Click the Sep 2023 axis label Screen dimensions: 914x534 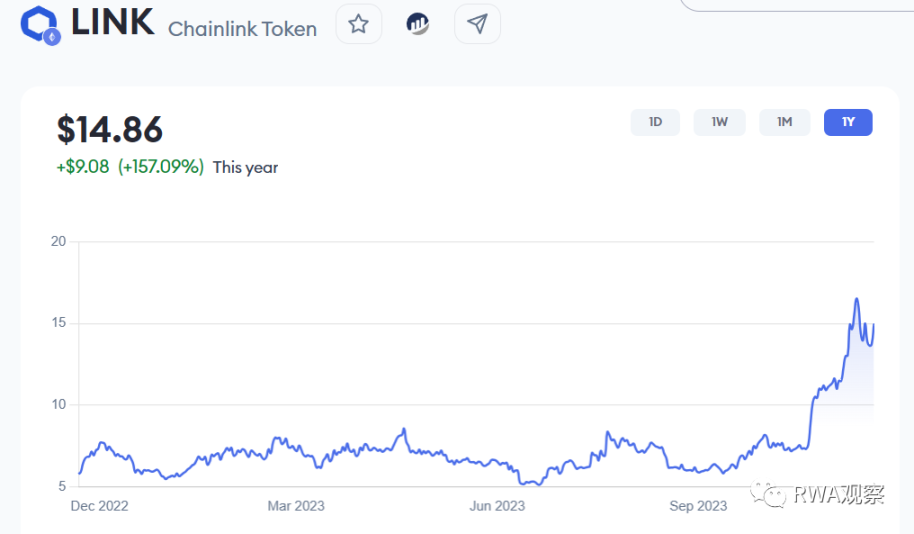click(698, 506)
